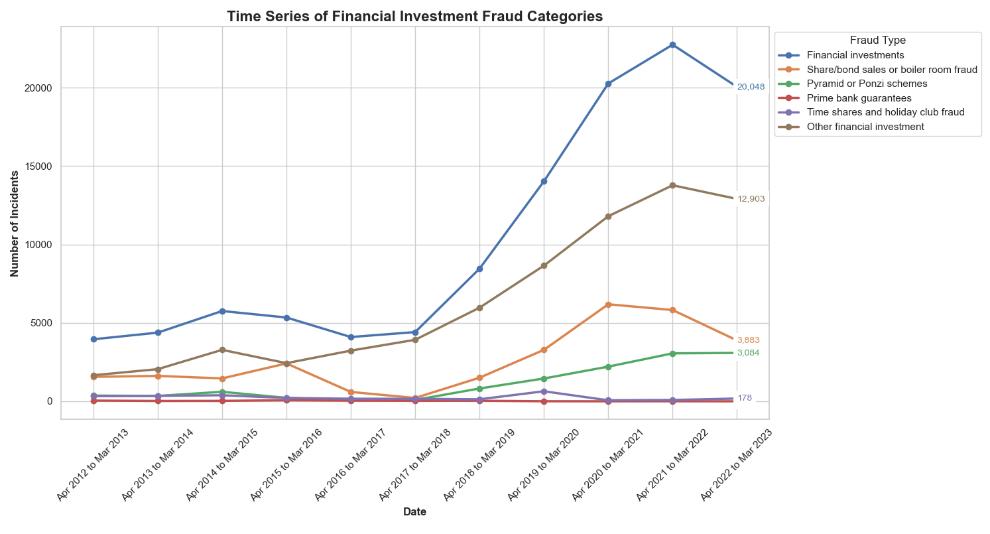Viewport: 990px width, 534px height.
Task: Click the 3,883 orange data label
Action: point(749,341)
